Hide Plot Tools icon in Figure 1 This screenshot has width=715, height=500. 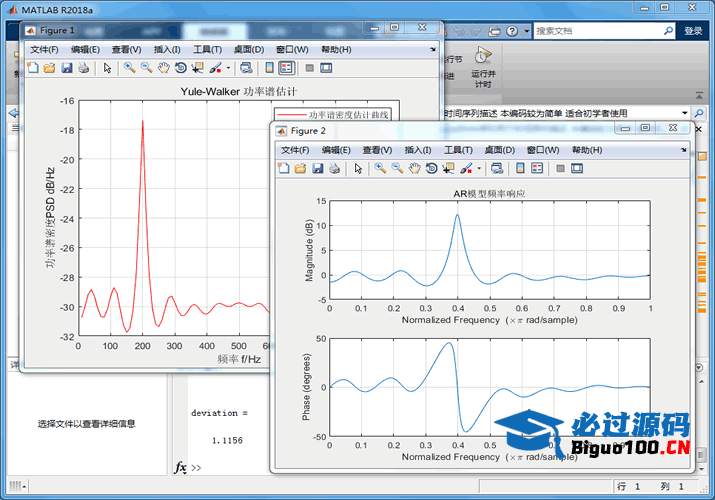click(310, 68)
